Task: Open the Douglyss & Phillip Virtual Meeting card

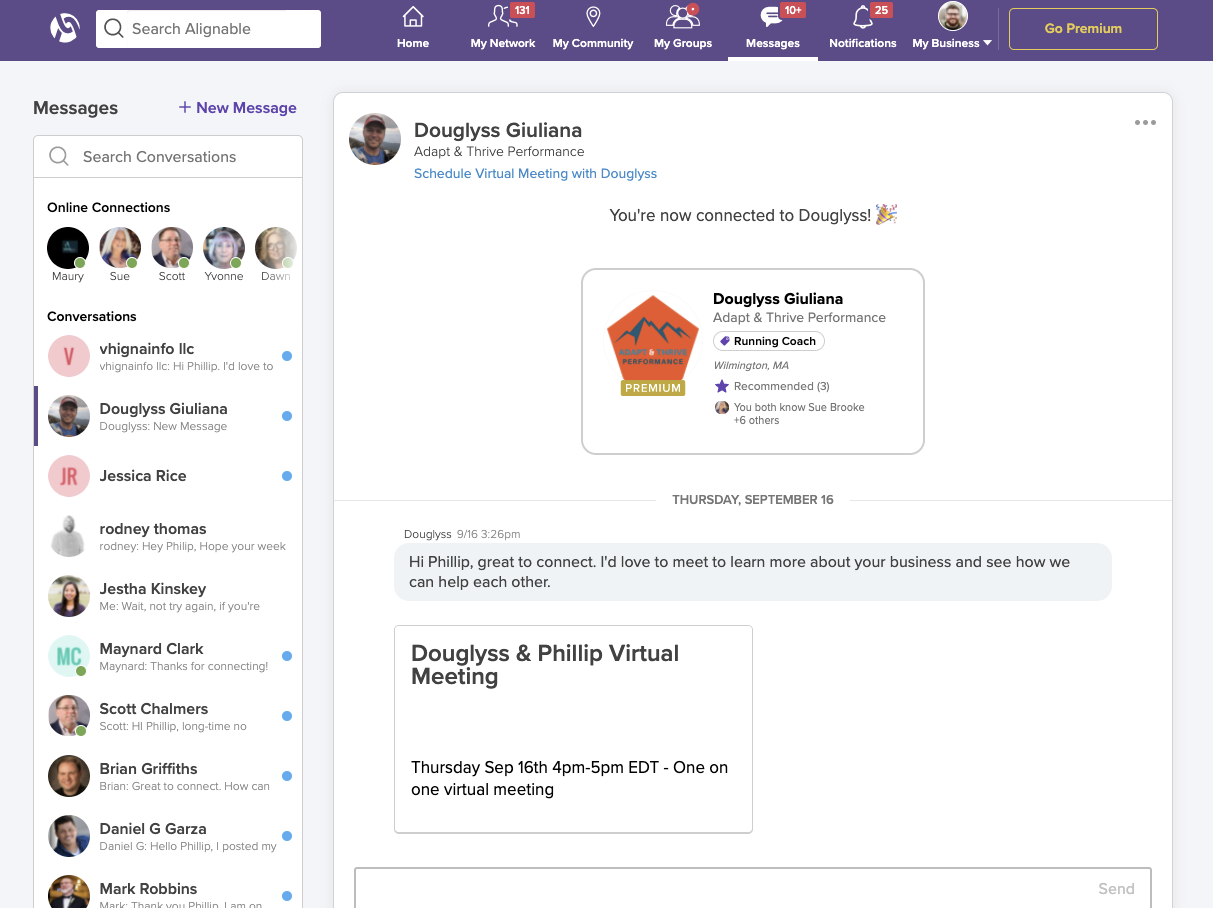Action: (573, 728)
